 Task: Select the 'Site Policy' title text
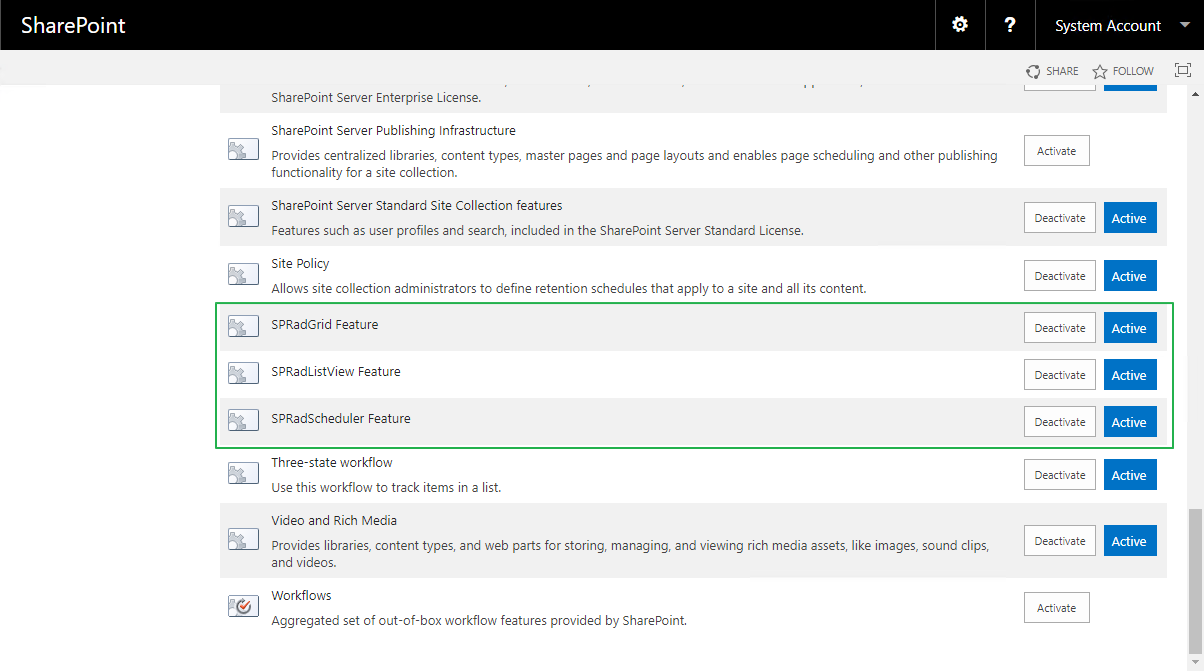300,264
